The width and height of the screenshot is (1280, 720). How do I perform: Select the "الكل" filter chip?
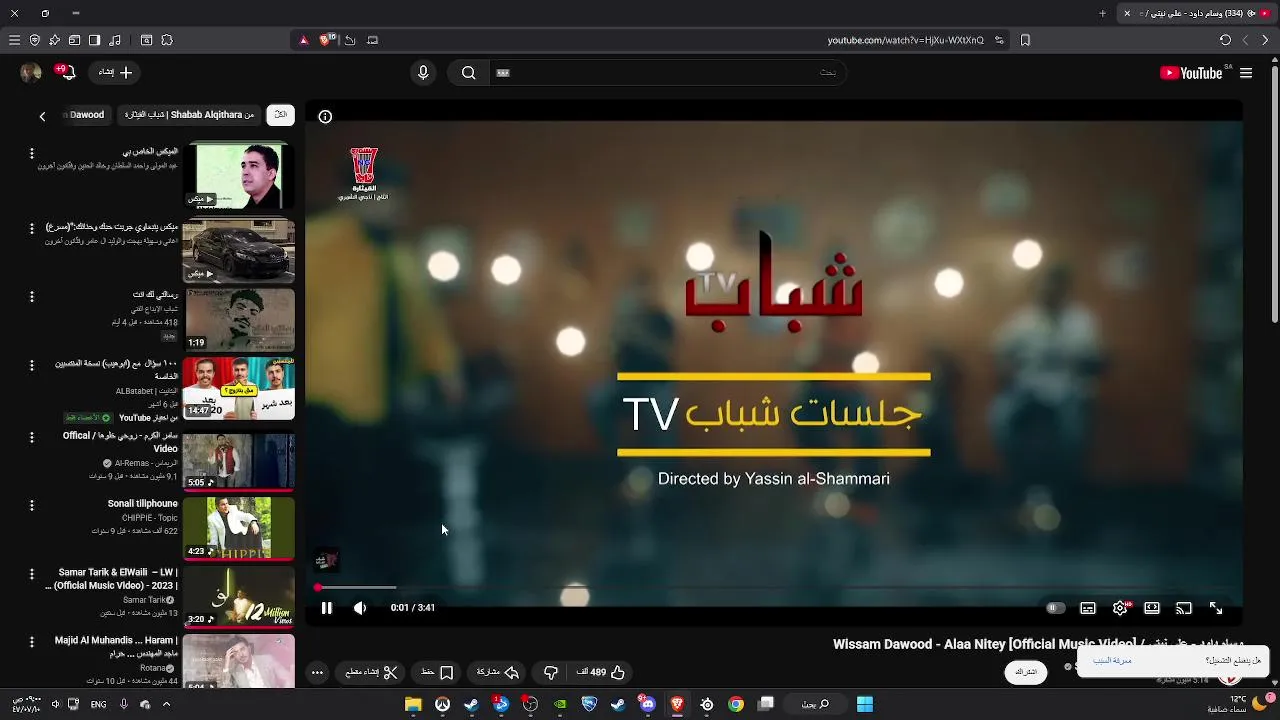click(281, 115)
